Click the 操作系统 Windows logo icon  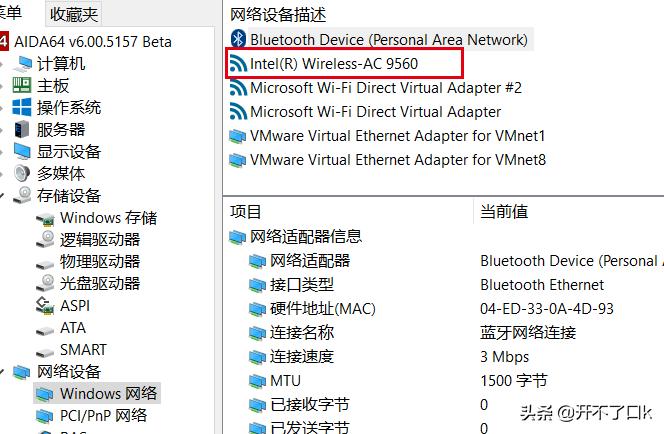(22, 108)
